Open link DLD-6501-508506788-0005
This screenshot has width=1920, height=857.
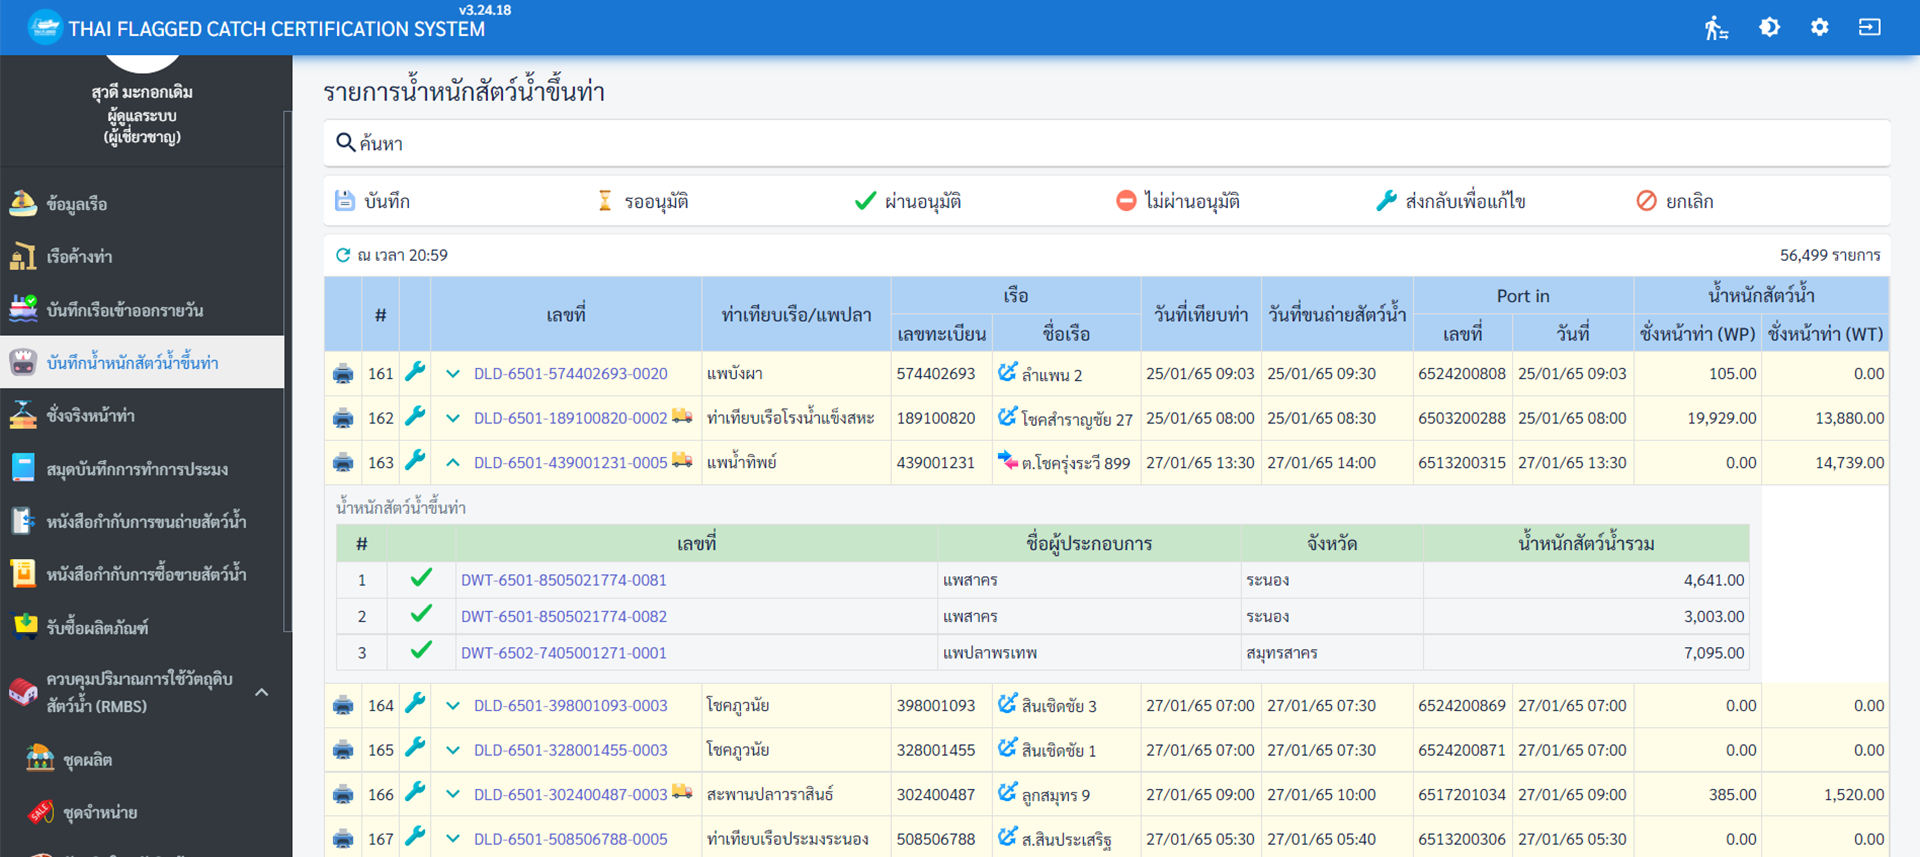[570, 839]
